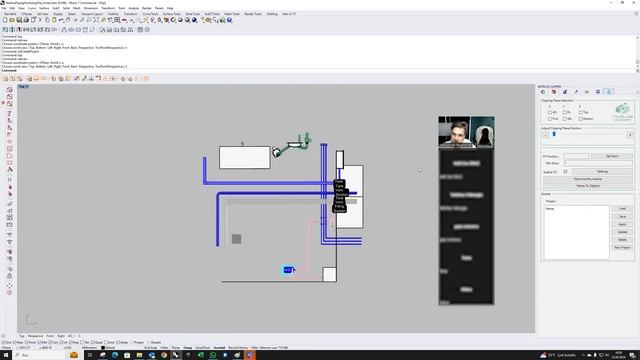
Task: Click the Top viewport title dropdown
Action: (23, 87)
